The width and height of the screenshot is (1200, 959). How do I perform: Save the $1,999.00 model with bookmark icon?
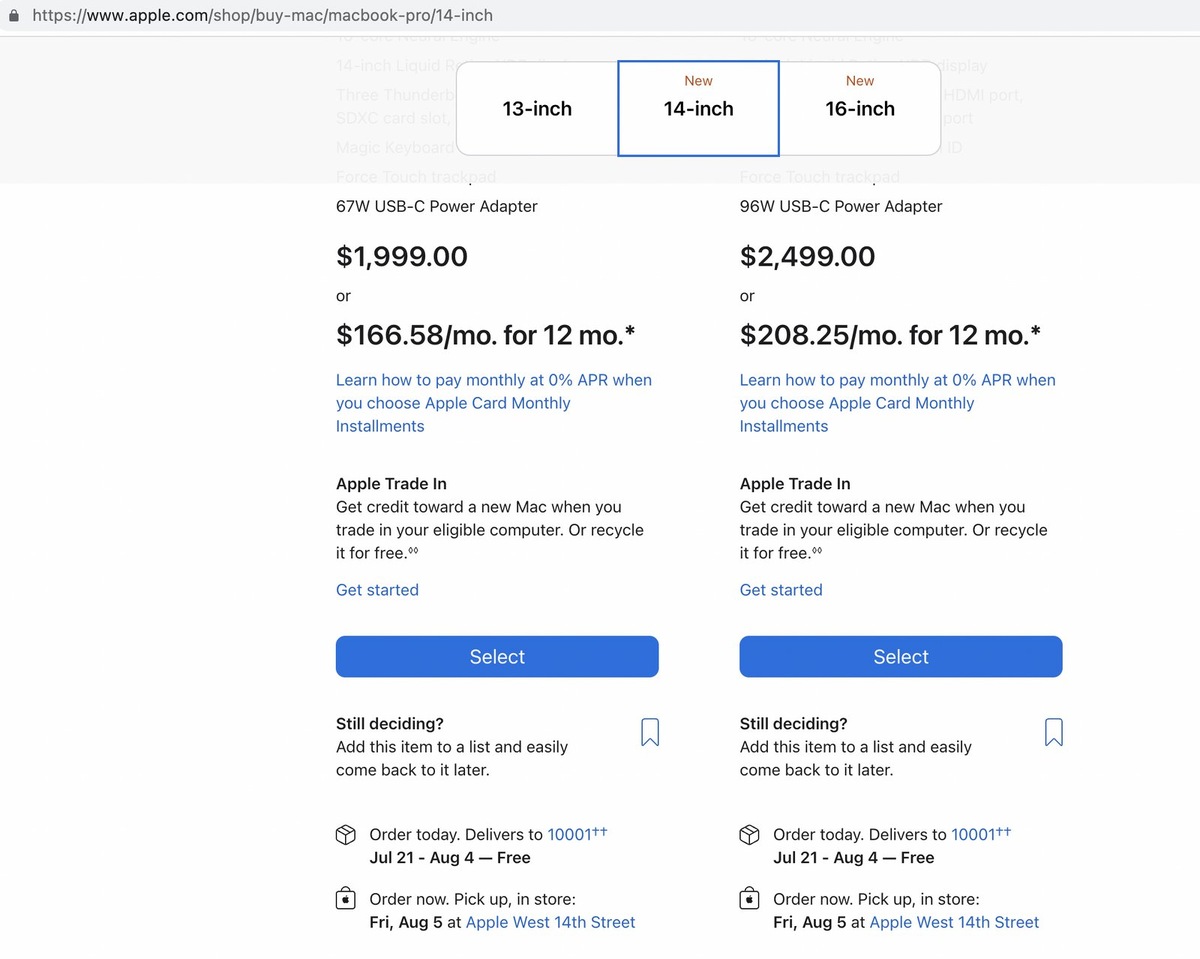[650, 732]
